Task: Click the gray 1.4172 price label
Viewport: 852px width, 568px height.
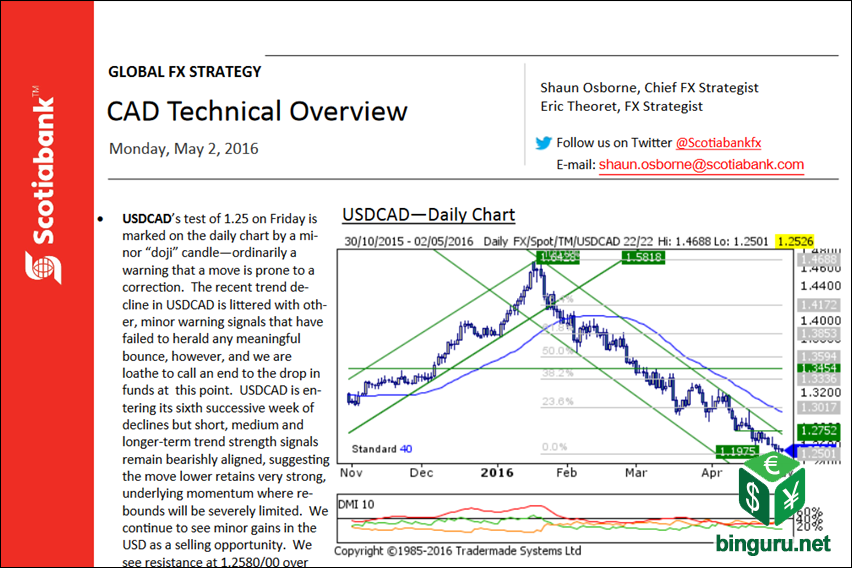Action: 819,305
